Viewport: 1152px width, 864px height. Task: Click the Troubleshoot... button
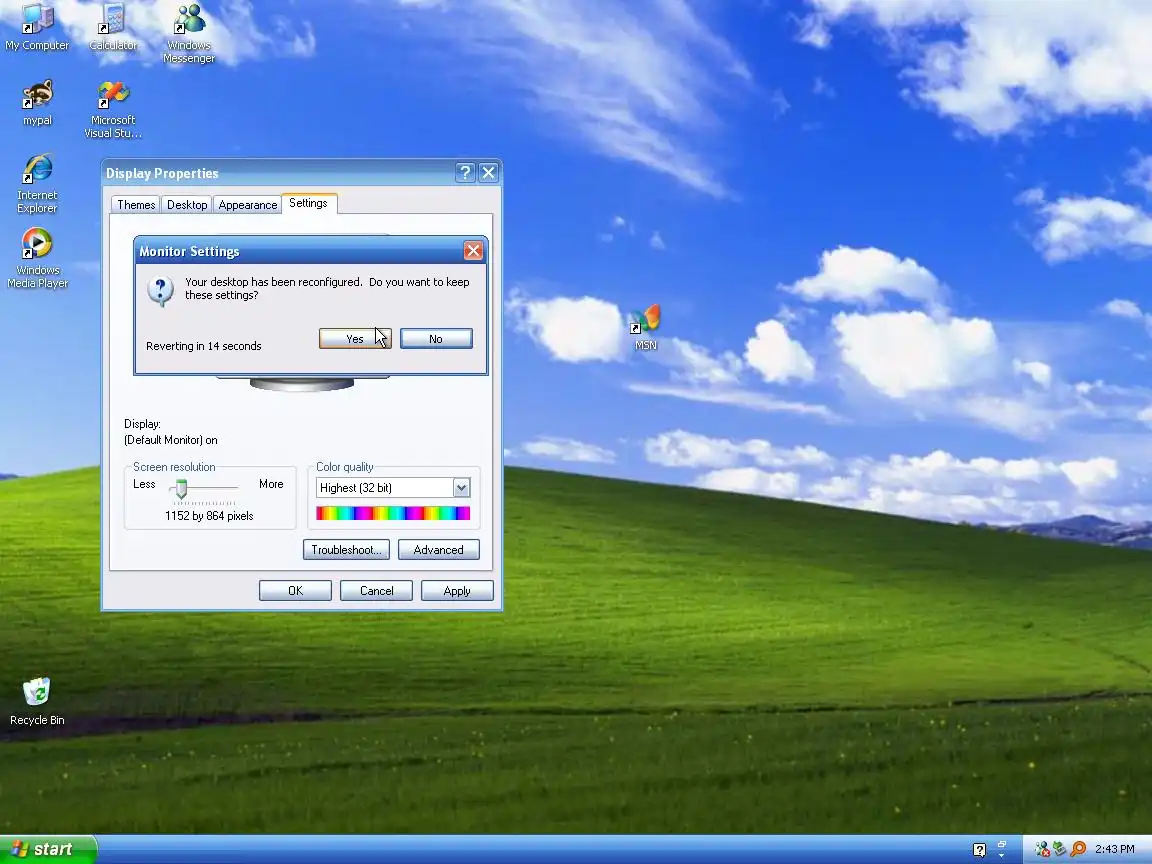point(346,550)
